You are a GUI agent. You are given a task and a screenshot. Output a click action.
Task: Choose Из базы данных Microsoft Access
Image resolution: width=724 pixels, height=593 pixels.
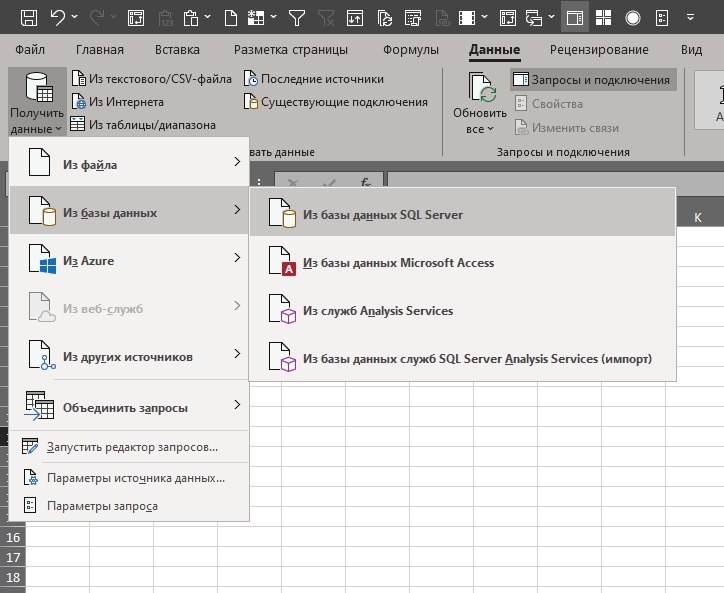(x=463, y=260)
